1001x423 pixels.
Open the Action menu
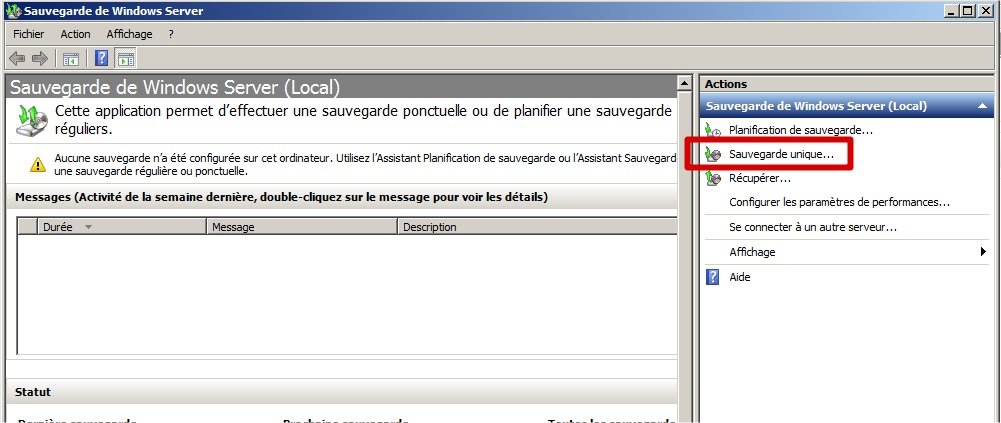click(75, 34)
